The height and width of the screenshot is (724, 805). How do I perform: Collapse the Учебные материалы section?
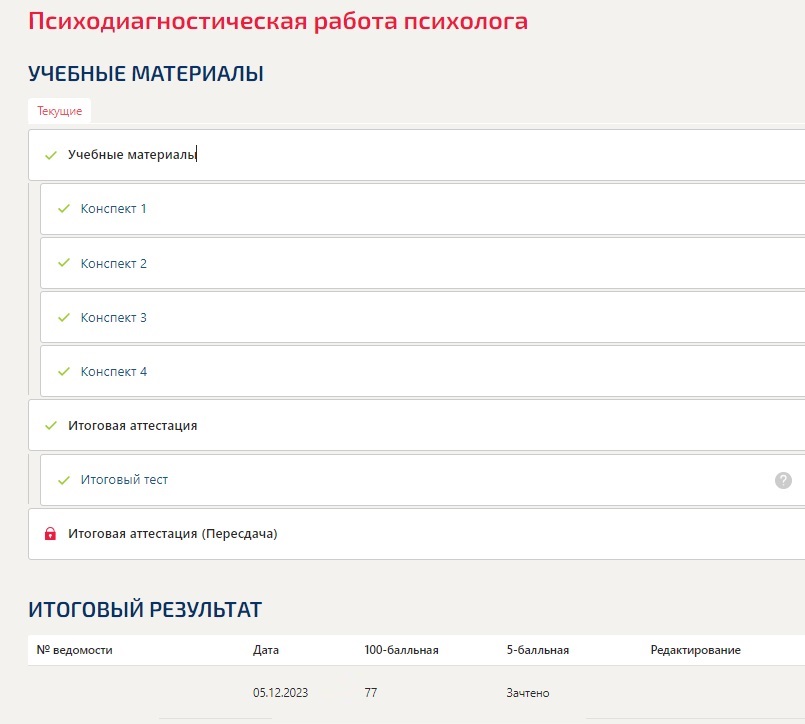tap(132, 155)
